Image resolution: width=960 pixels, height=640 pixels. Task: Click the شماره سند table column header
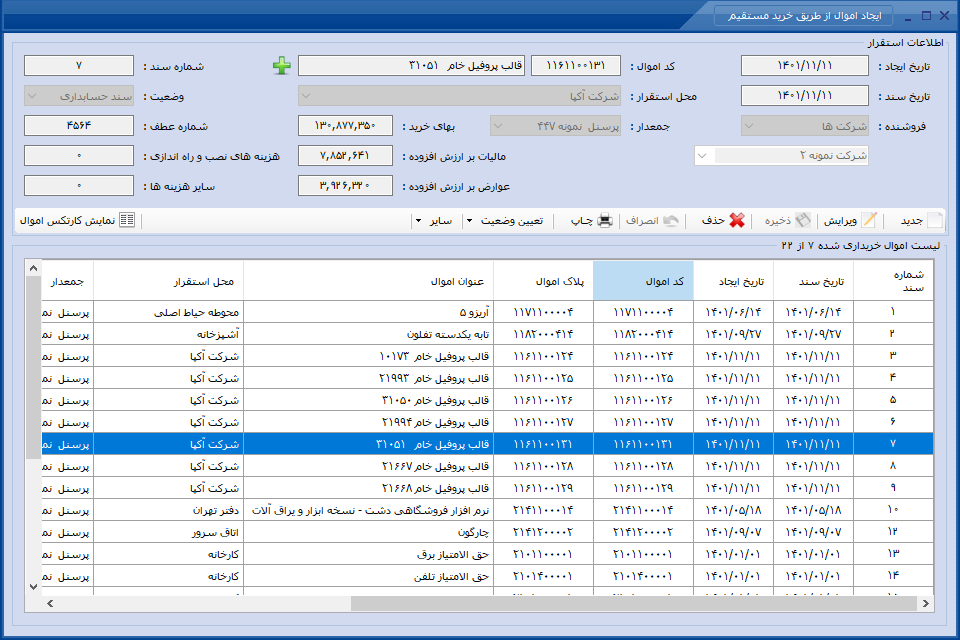click(x=893, y=281)
